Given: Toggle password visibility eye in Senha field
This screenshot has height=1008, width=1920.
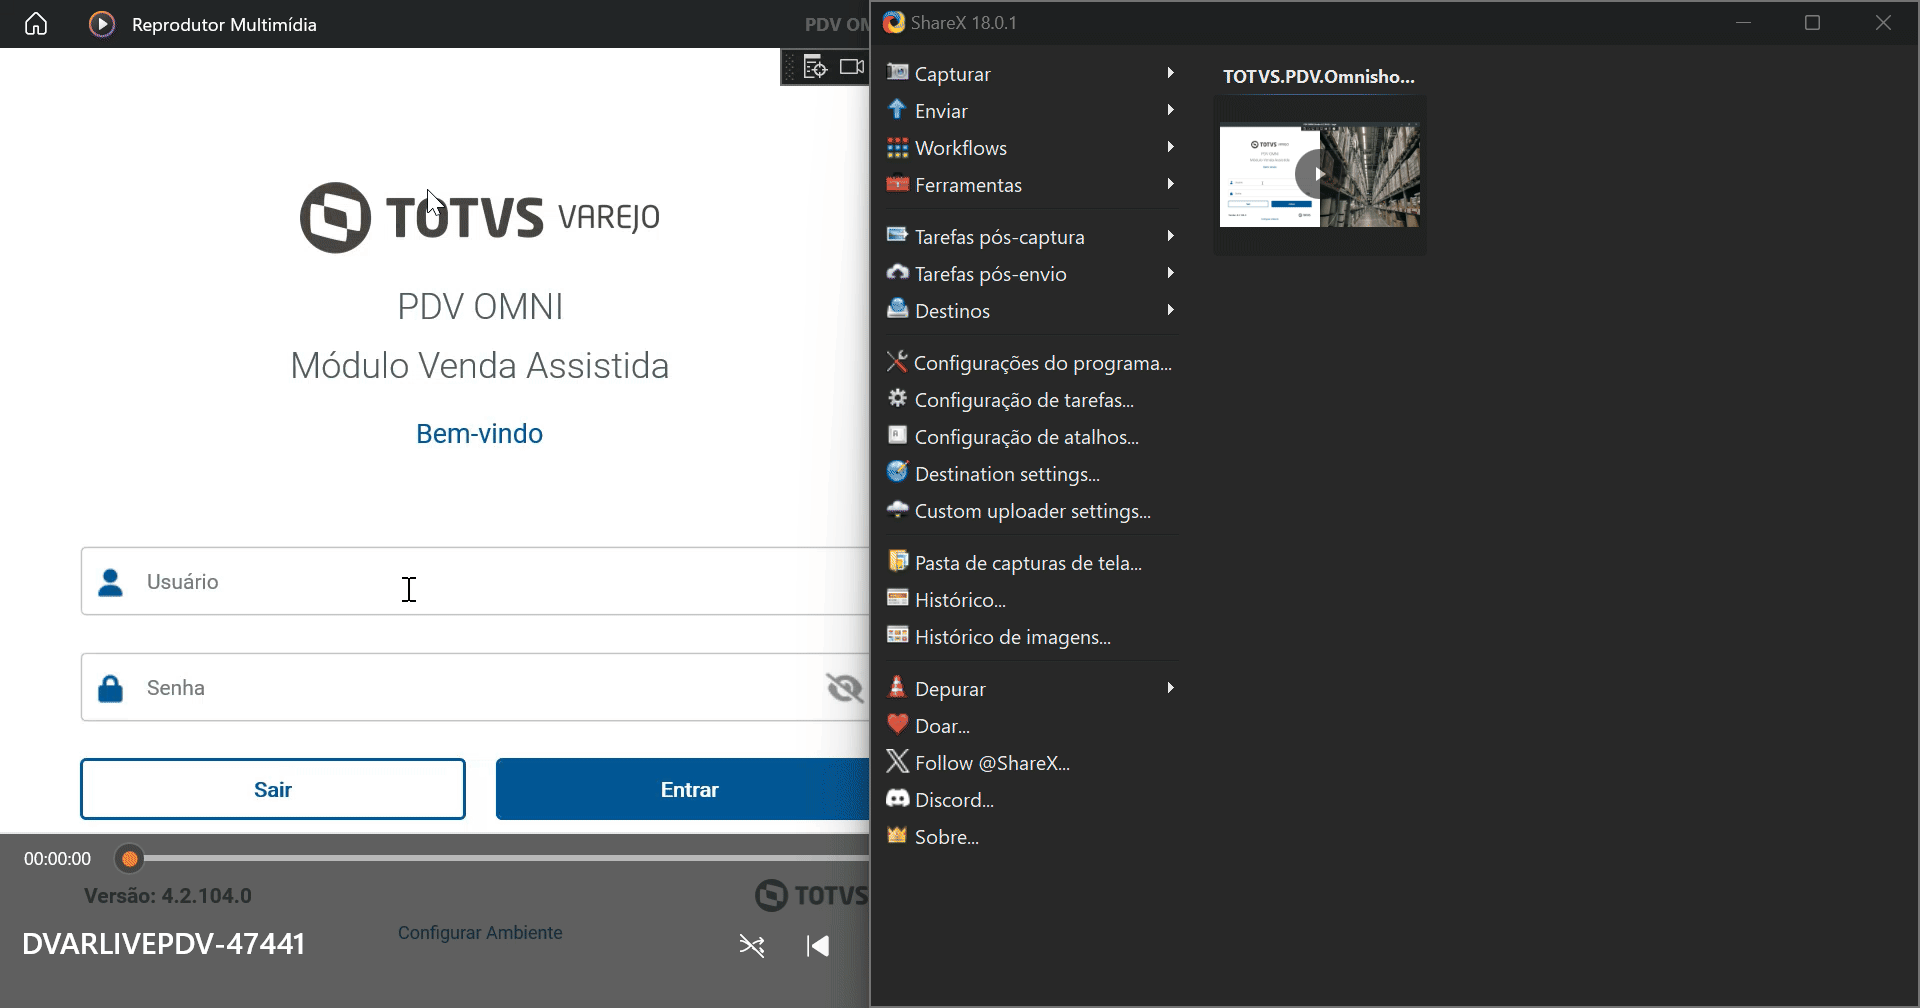Looking at the screenshot, I should pos(845,688).
